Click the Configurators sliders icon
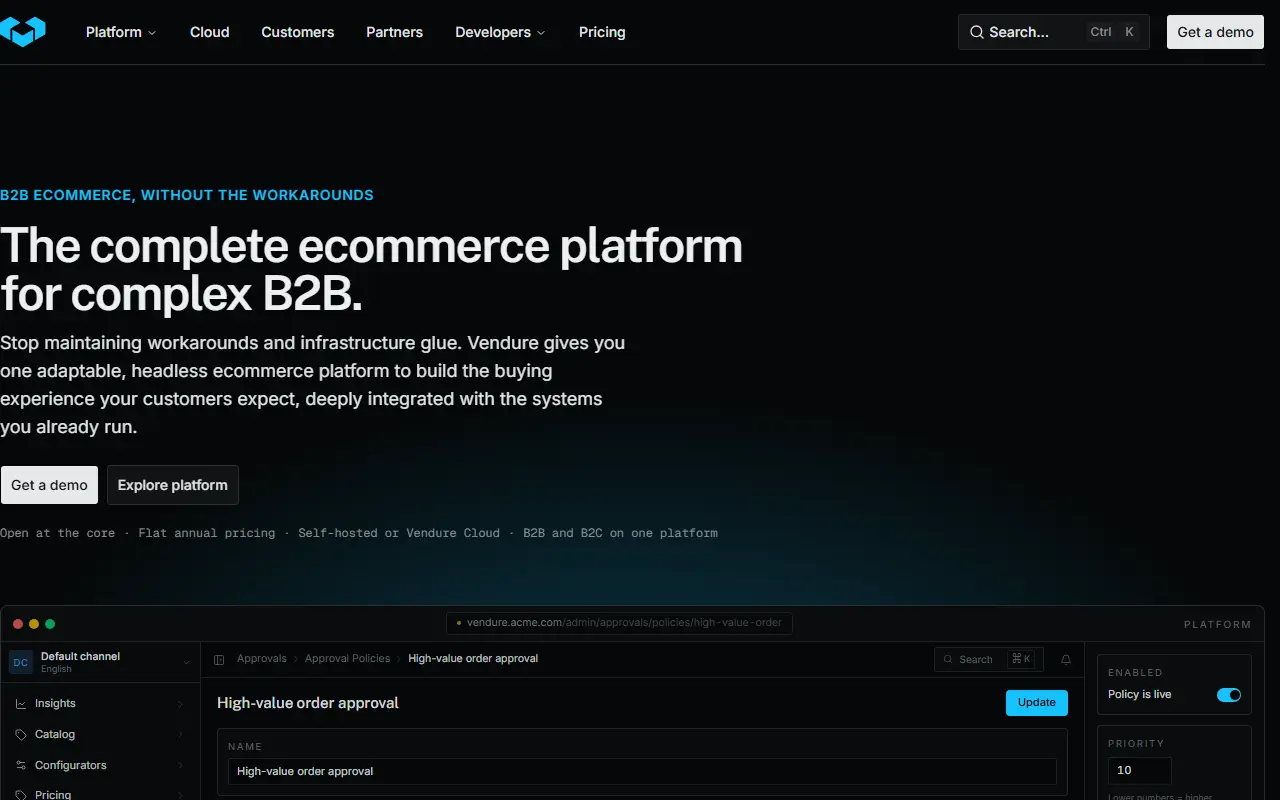The width and height of the screenshot is (1280, 800). (x=21, y=766)
